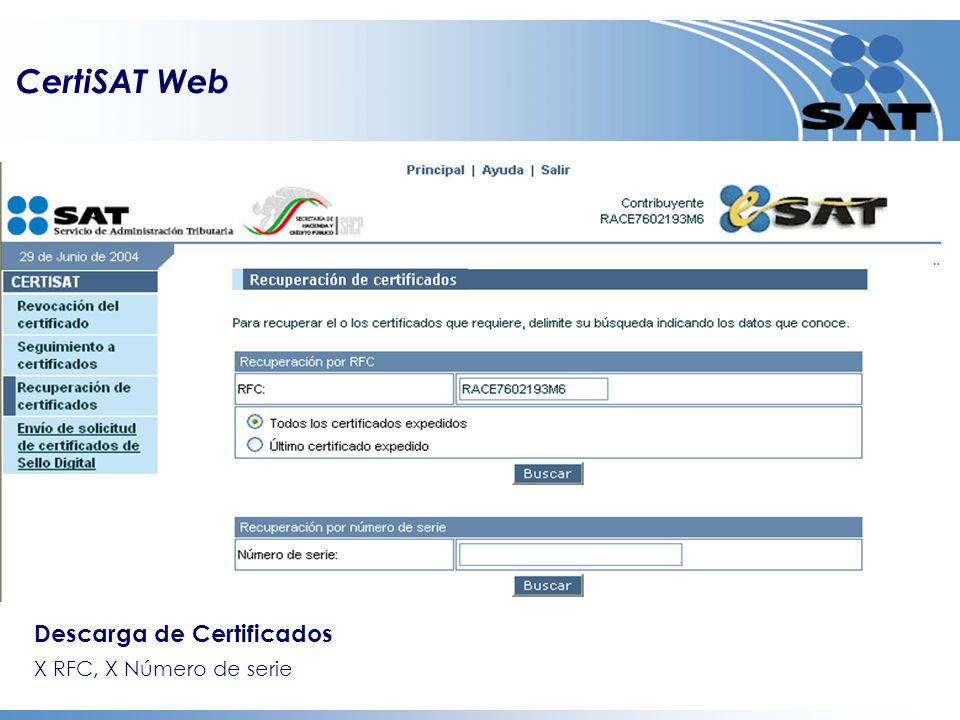Click the SHCP Hacienda emblem logo
Image resolution: width=960 pixels, height=720 pixels.
304,212
